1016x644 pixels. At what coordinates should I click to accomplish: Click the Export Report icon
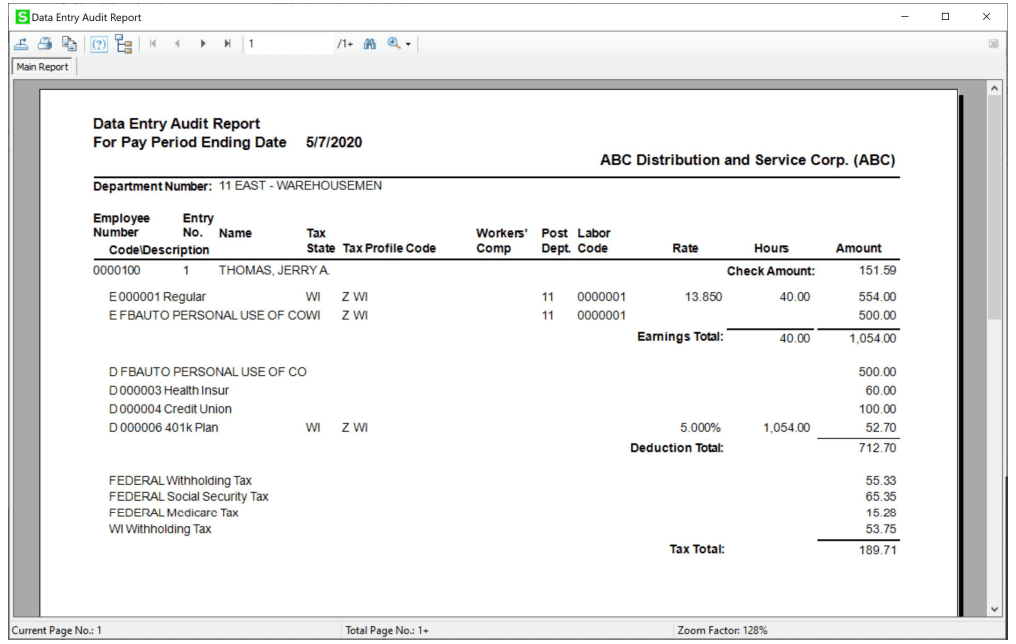click(x=21, y=43)
